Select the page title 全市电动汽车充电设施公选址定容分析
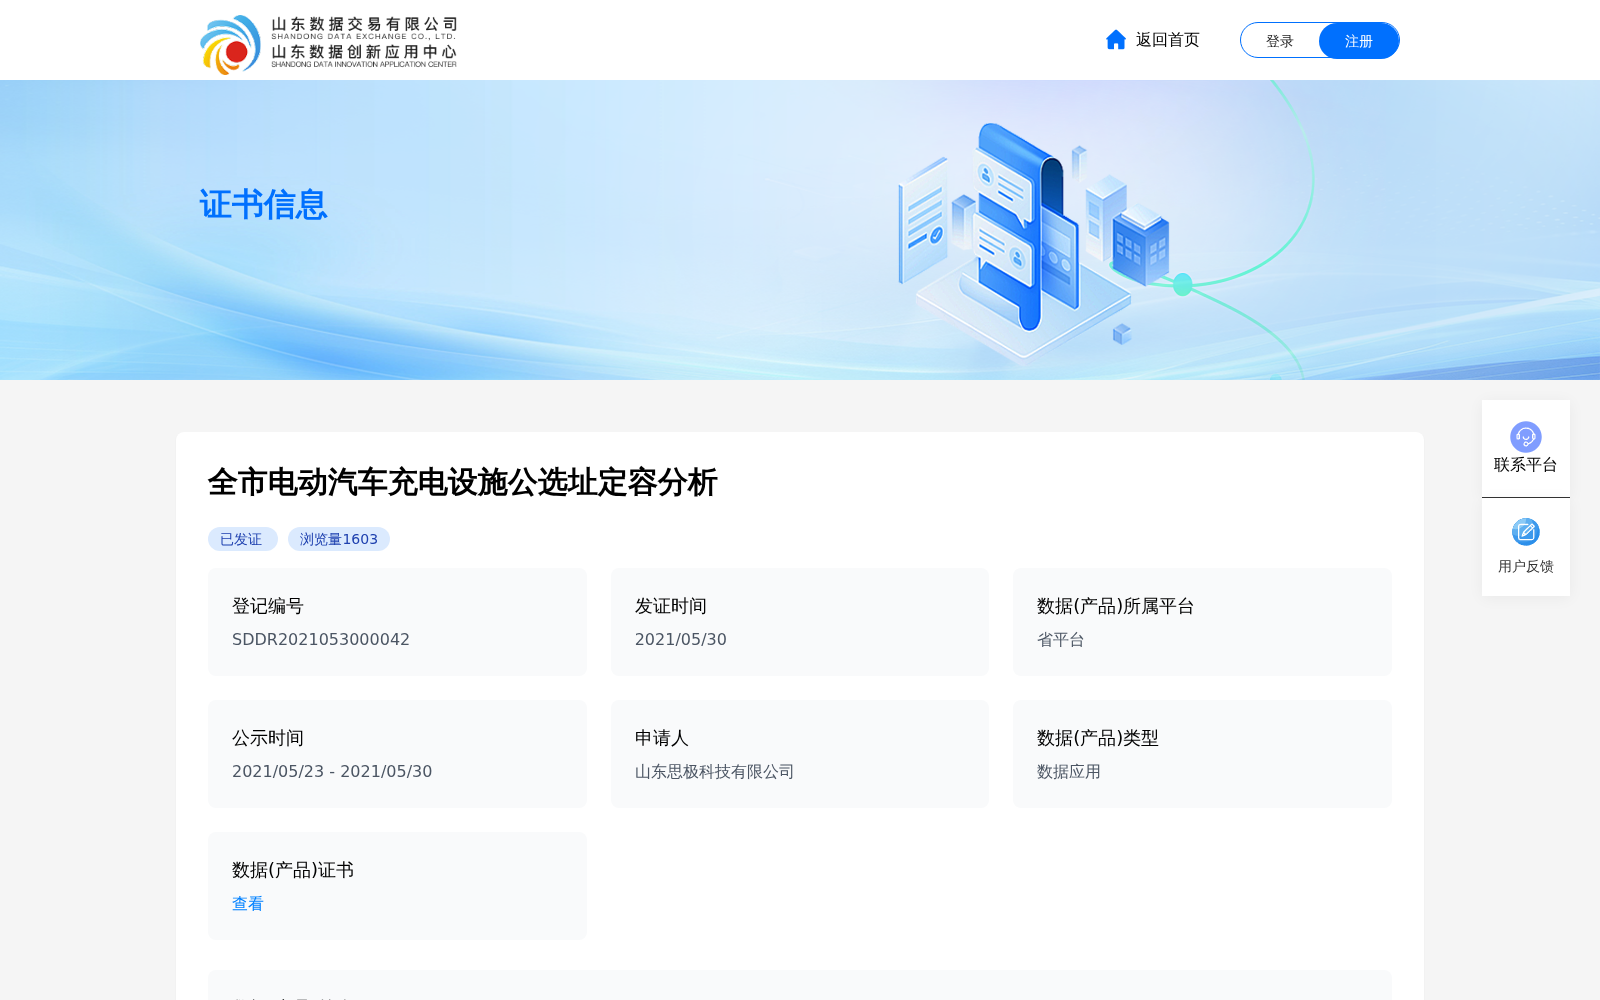Screen dimensions: 1600x1000 point(462,482)
